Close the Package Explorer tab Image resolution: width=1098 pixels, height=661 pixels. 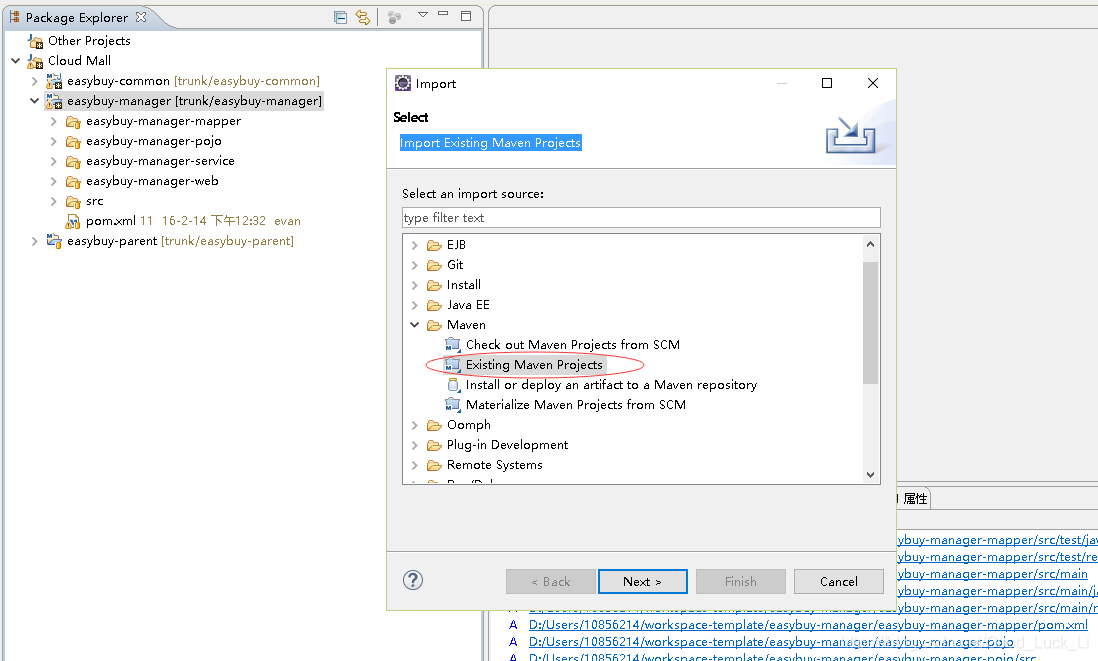tap(141, 17)
